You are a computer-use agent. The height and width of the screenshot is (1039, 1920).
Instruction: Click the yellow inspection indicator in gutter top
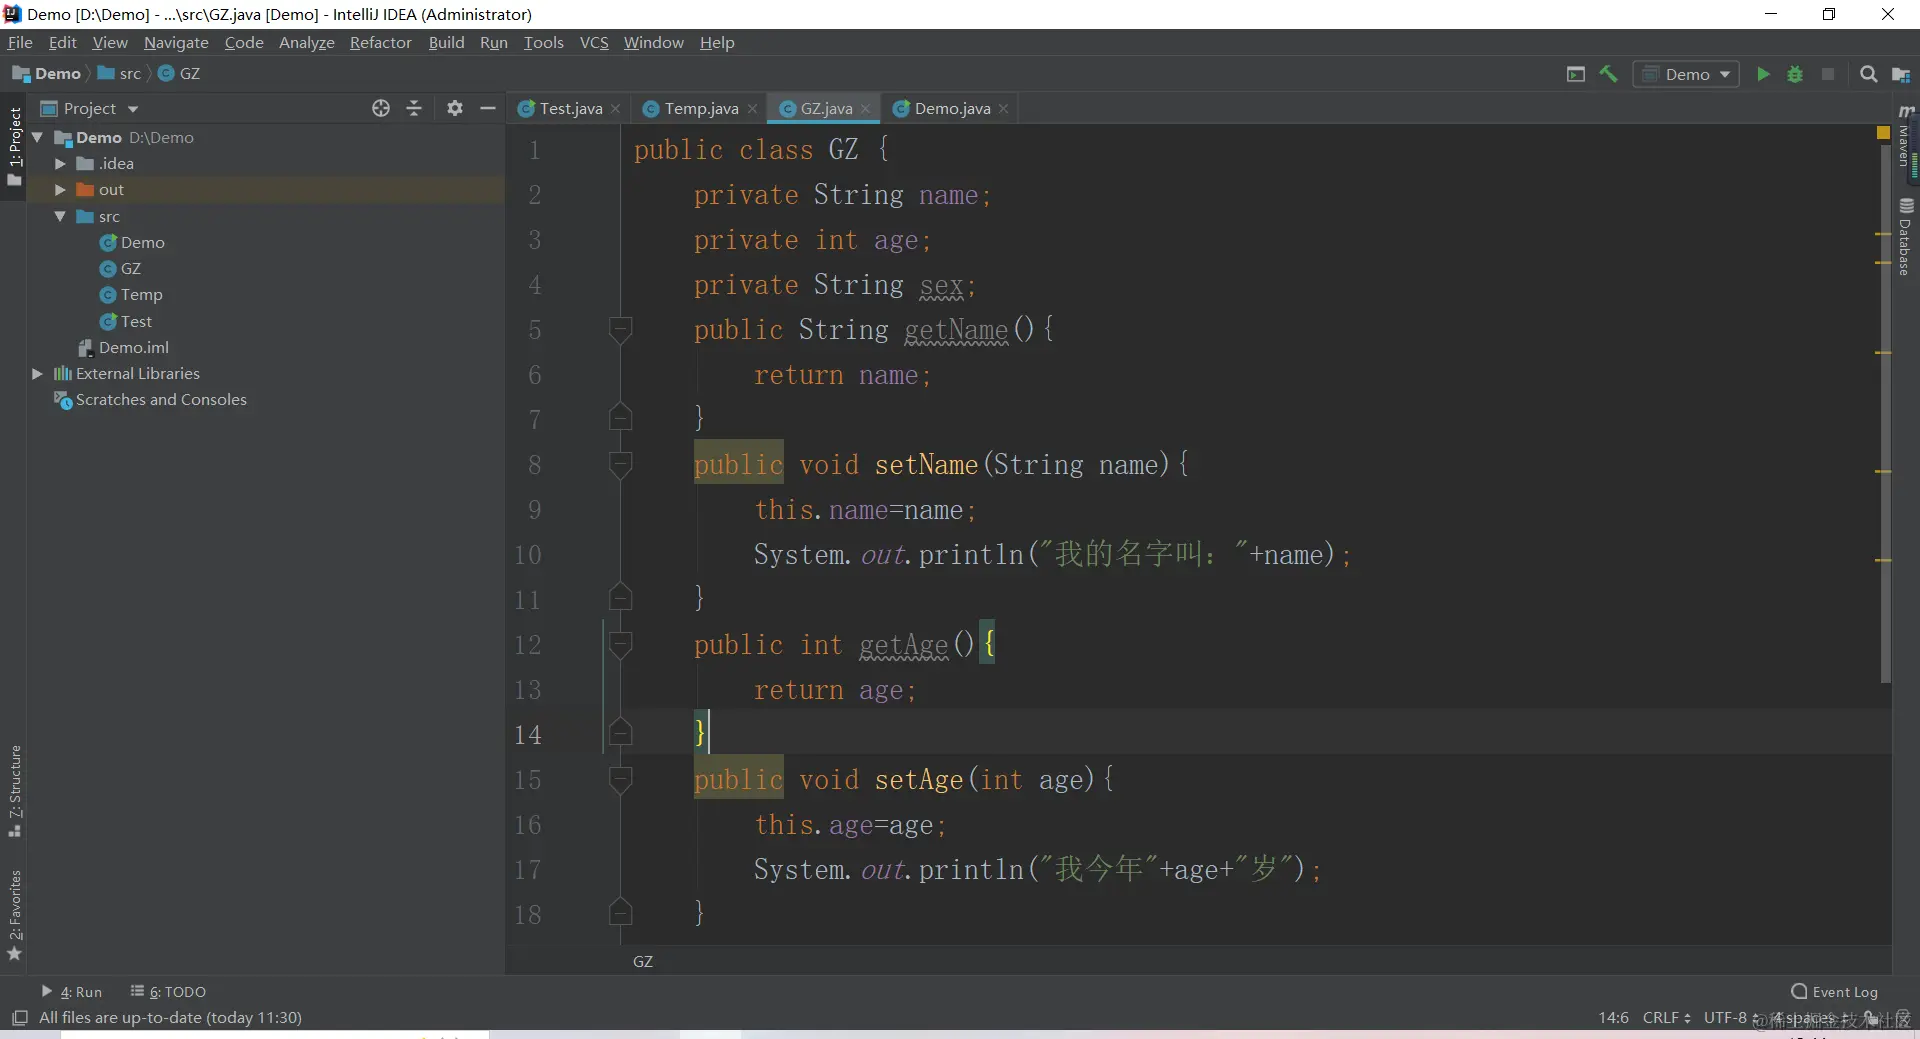(1883, 132)
